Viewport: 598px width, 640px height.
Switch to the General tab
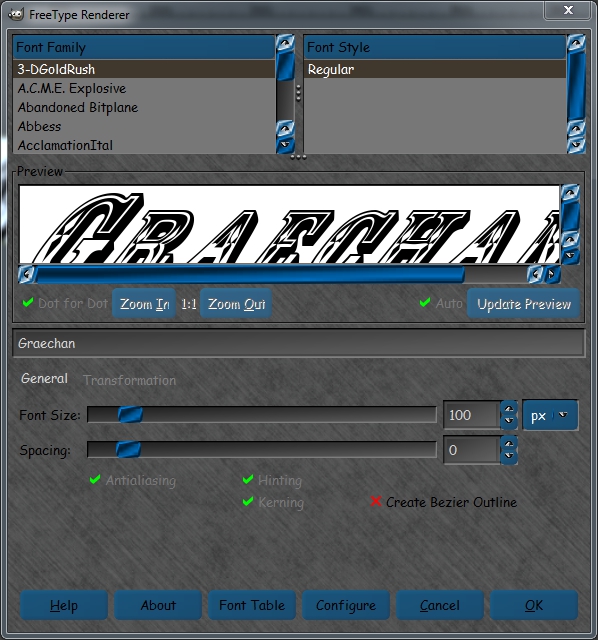coord(44,379)
